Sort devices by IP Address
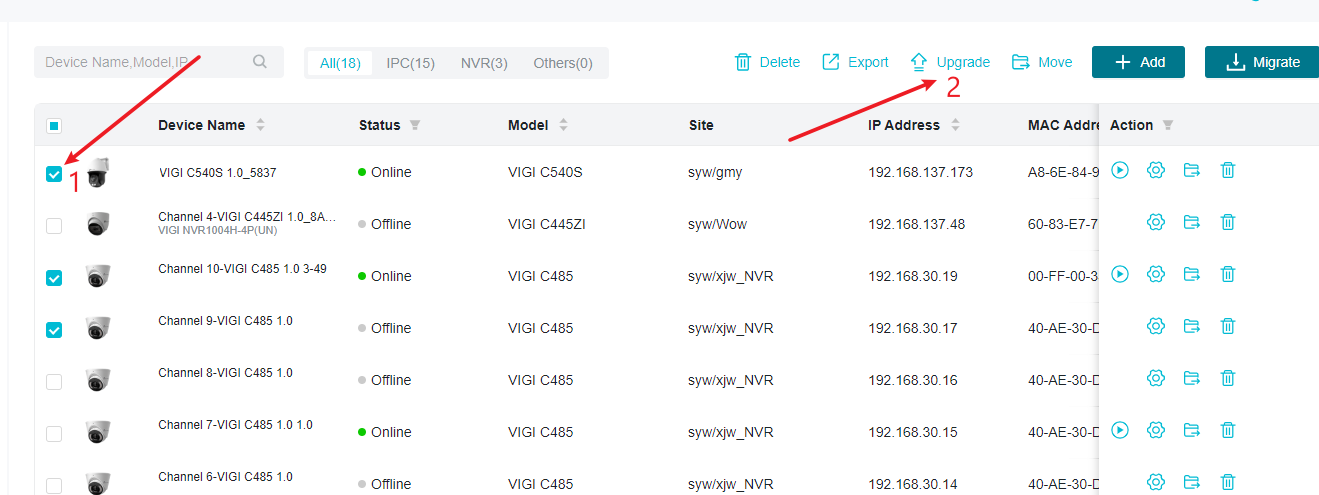The width and height of the screenshot is (1319, 495). pos(955,125)
